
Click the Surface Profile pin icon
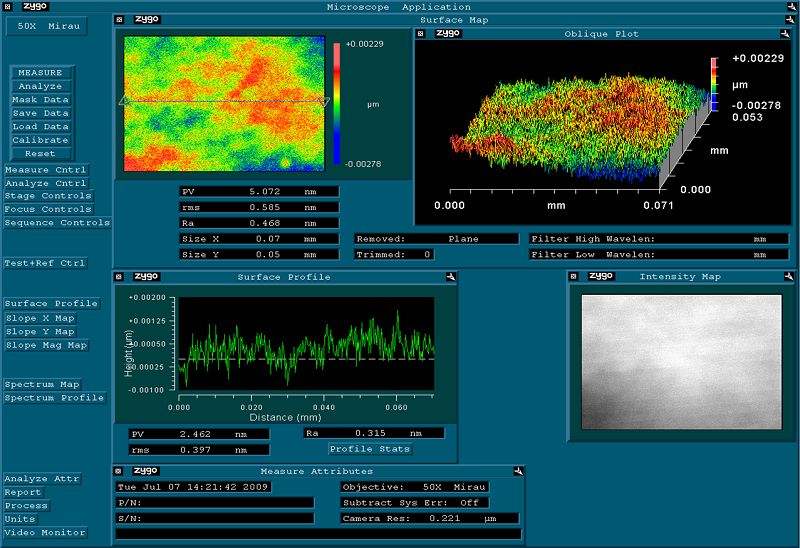pyautogui.click(x=452, y=276)
